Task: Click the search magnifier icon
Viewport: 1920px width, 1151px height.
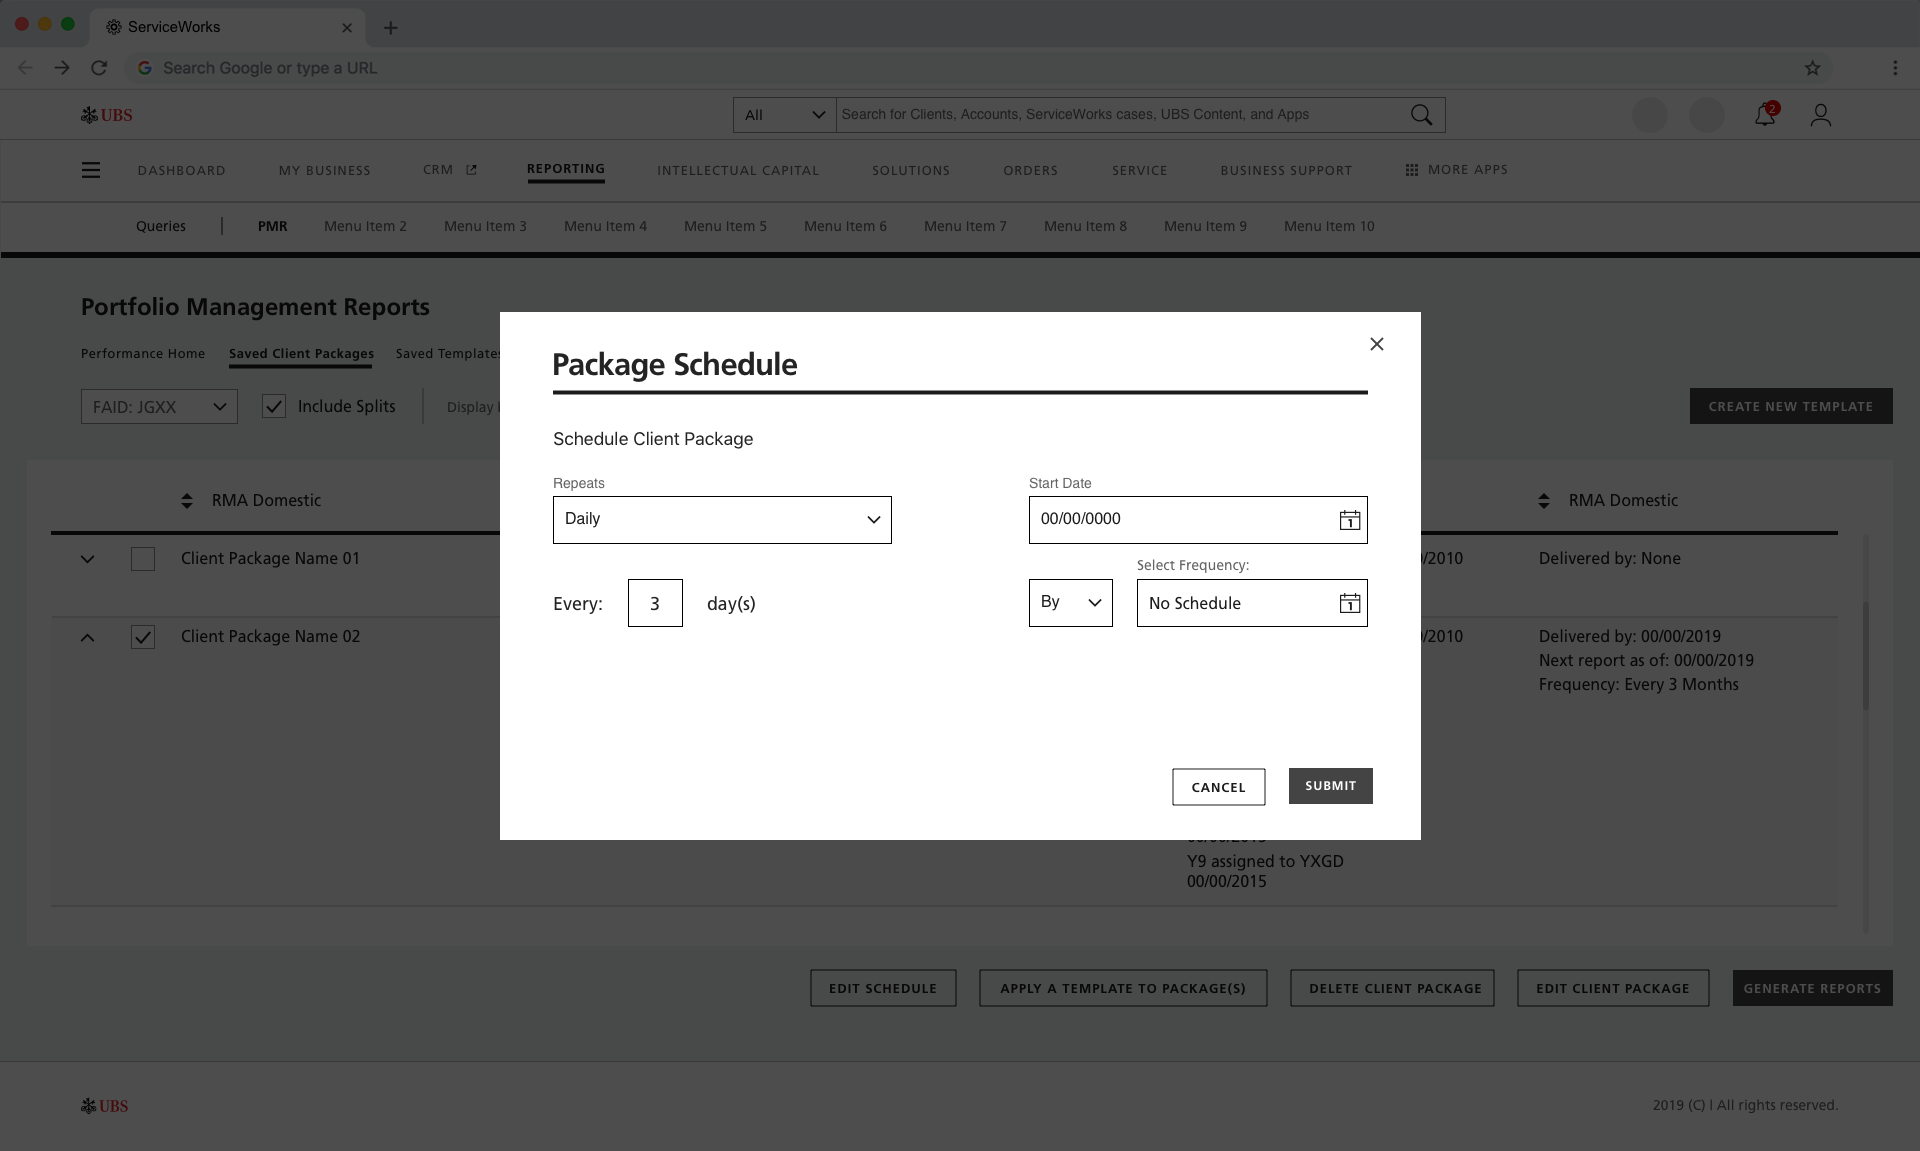Action: click(x=1420, y=115)
